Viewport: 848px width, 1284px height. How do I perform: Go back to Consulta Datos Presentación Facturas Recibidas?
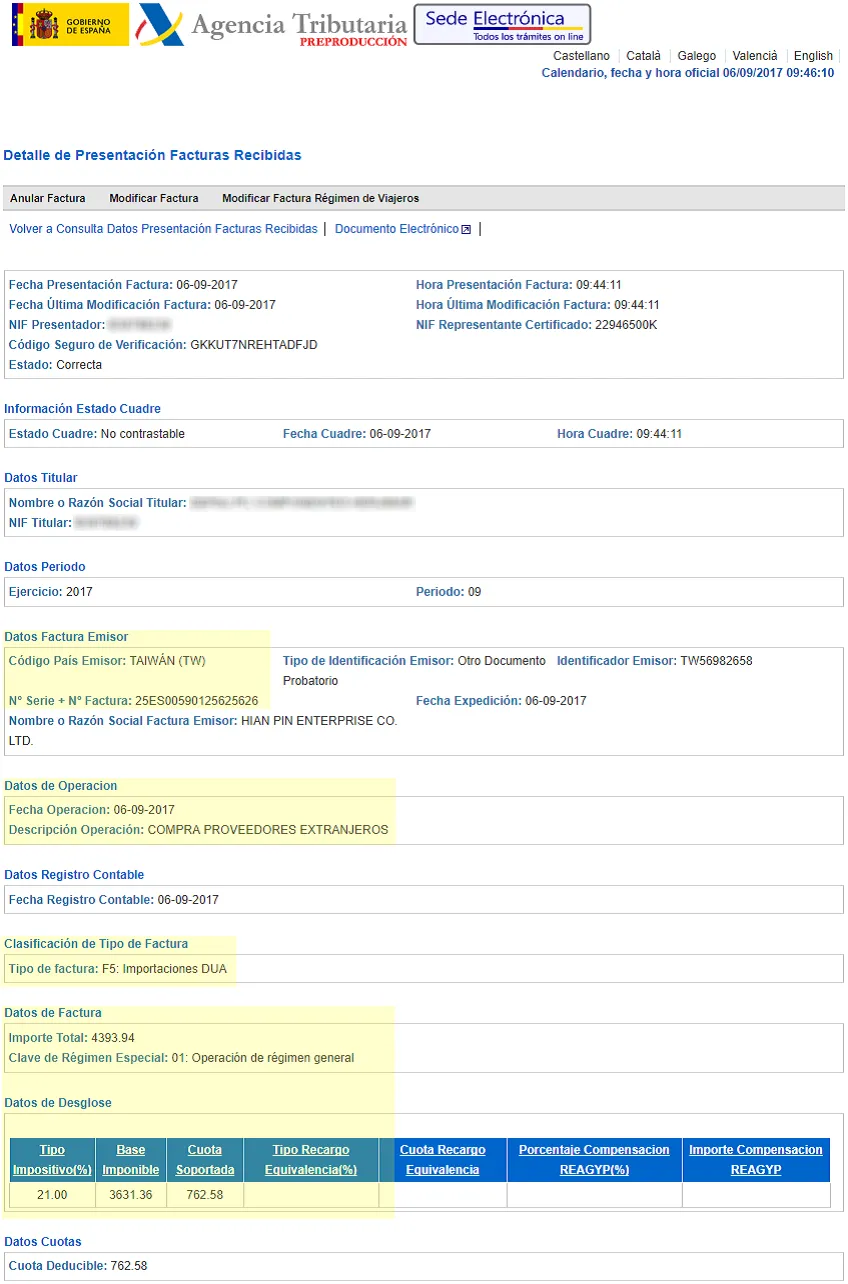point(163,229)
